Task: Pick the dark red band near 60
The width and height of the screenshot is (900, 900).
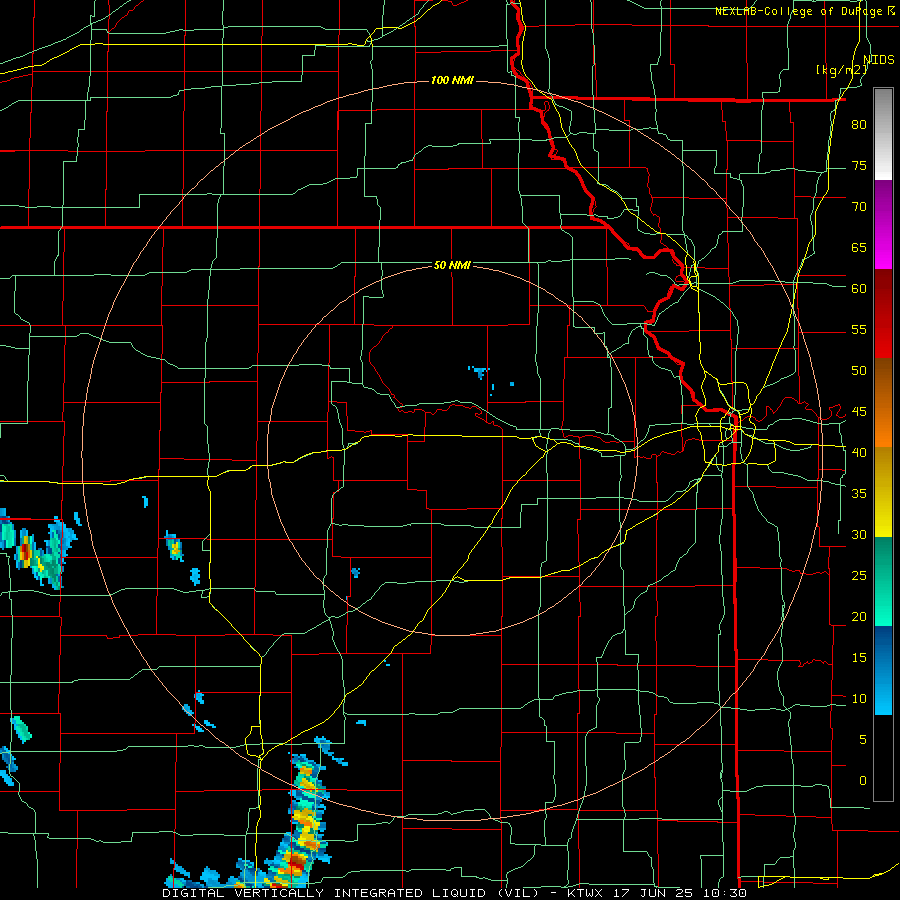Action: tap(883, 313)
